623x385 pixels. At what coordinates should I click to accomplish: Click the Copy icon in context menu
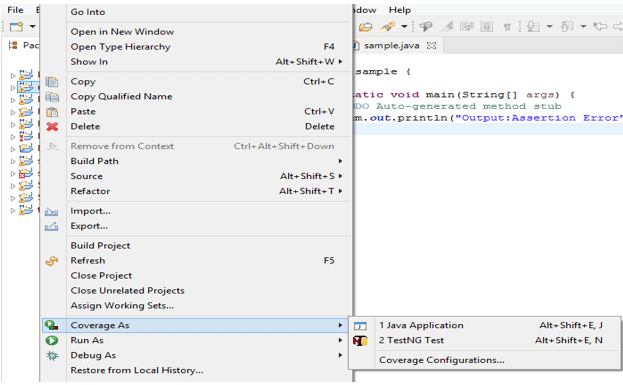(52, 82)
